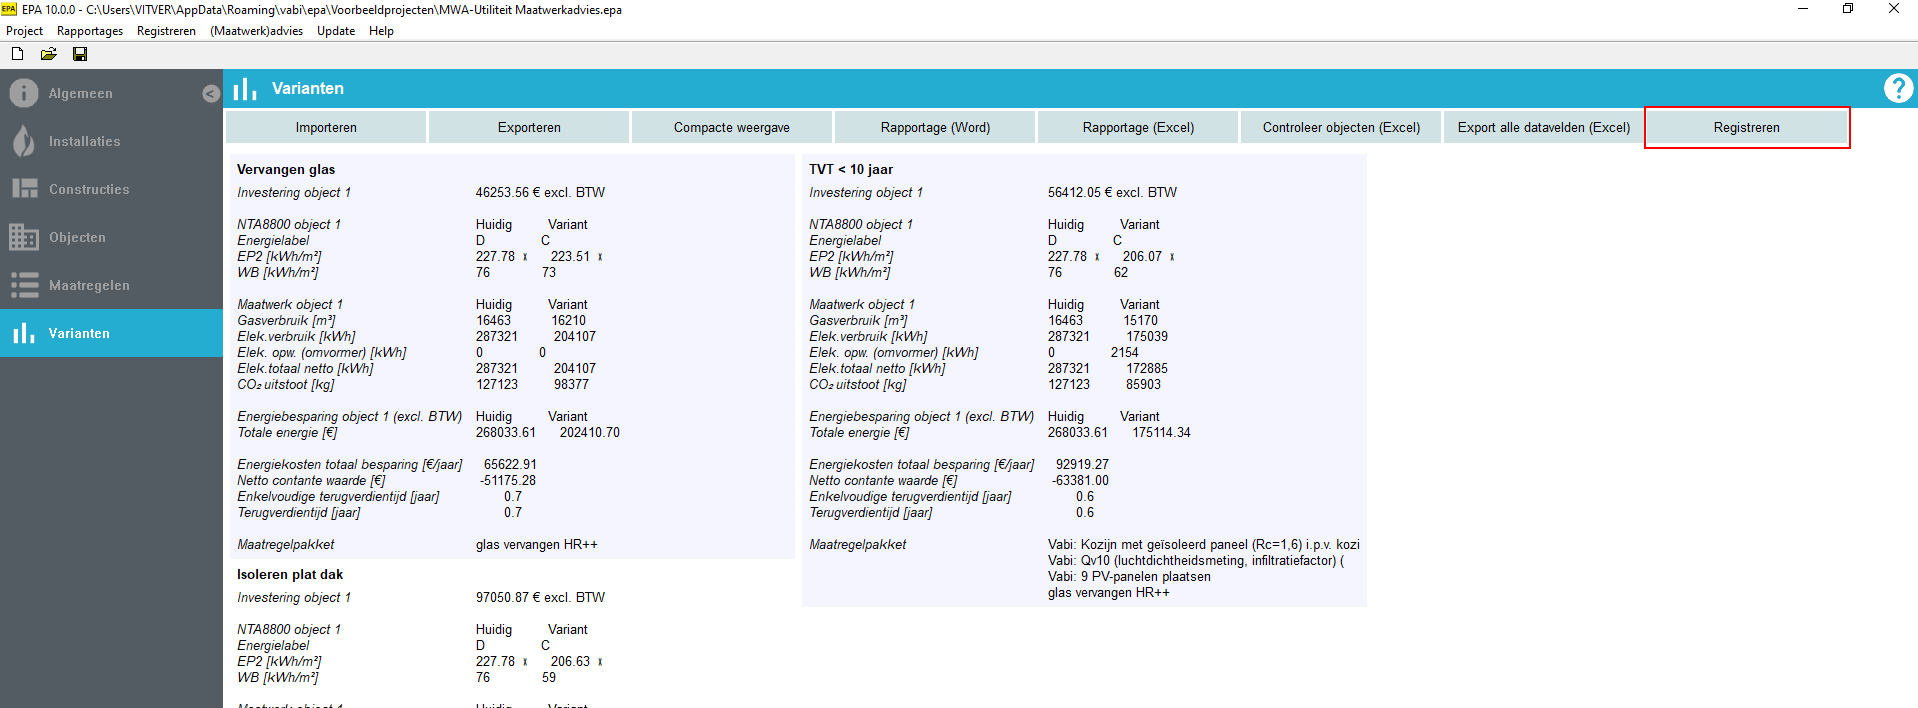Click variant gas usage value 15170
The height and width of the screenshot is (708, 1918).
point(1140,320)
